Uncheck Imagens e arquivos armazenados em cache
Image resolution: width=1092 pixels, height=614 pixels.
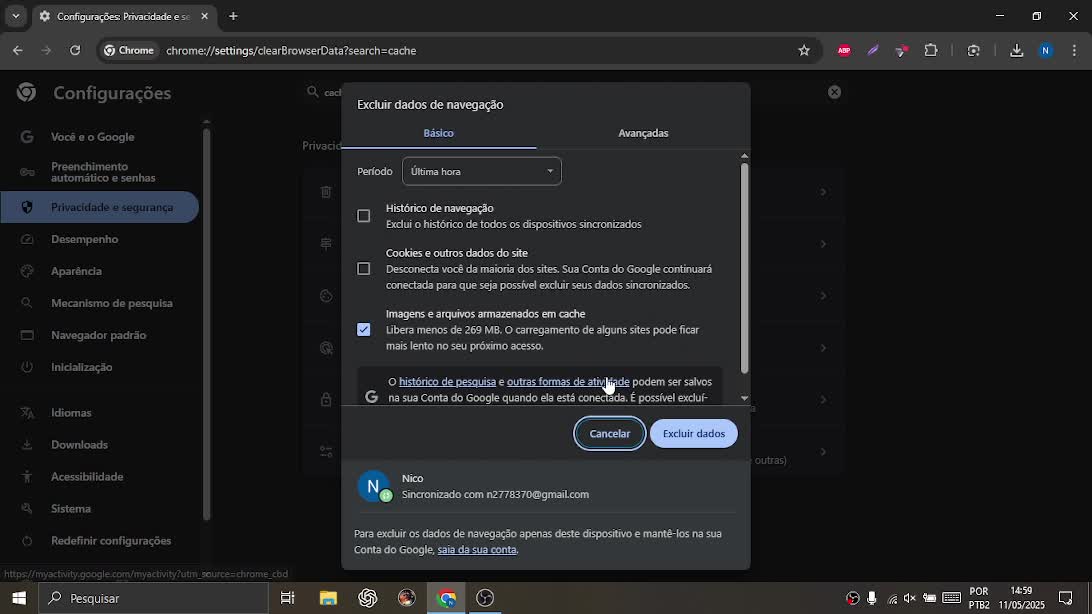coord(364,329)
